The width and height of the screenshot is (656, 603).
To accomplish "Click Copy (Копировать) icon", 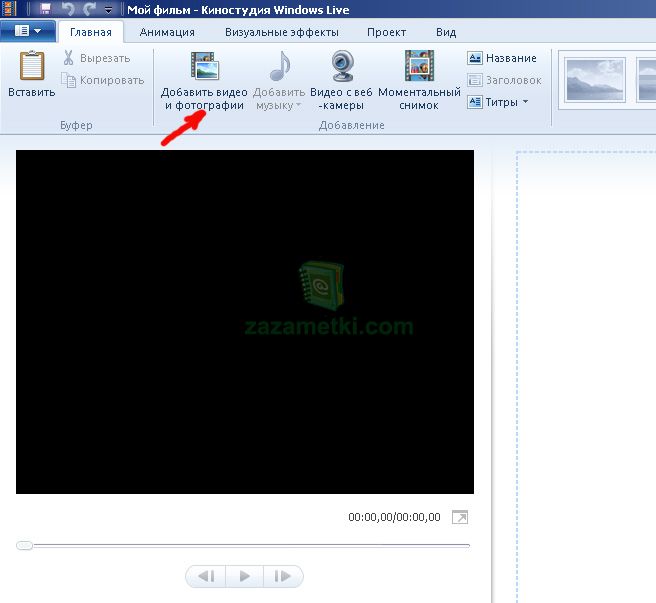I will pos(68,80).
